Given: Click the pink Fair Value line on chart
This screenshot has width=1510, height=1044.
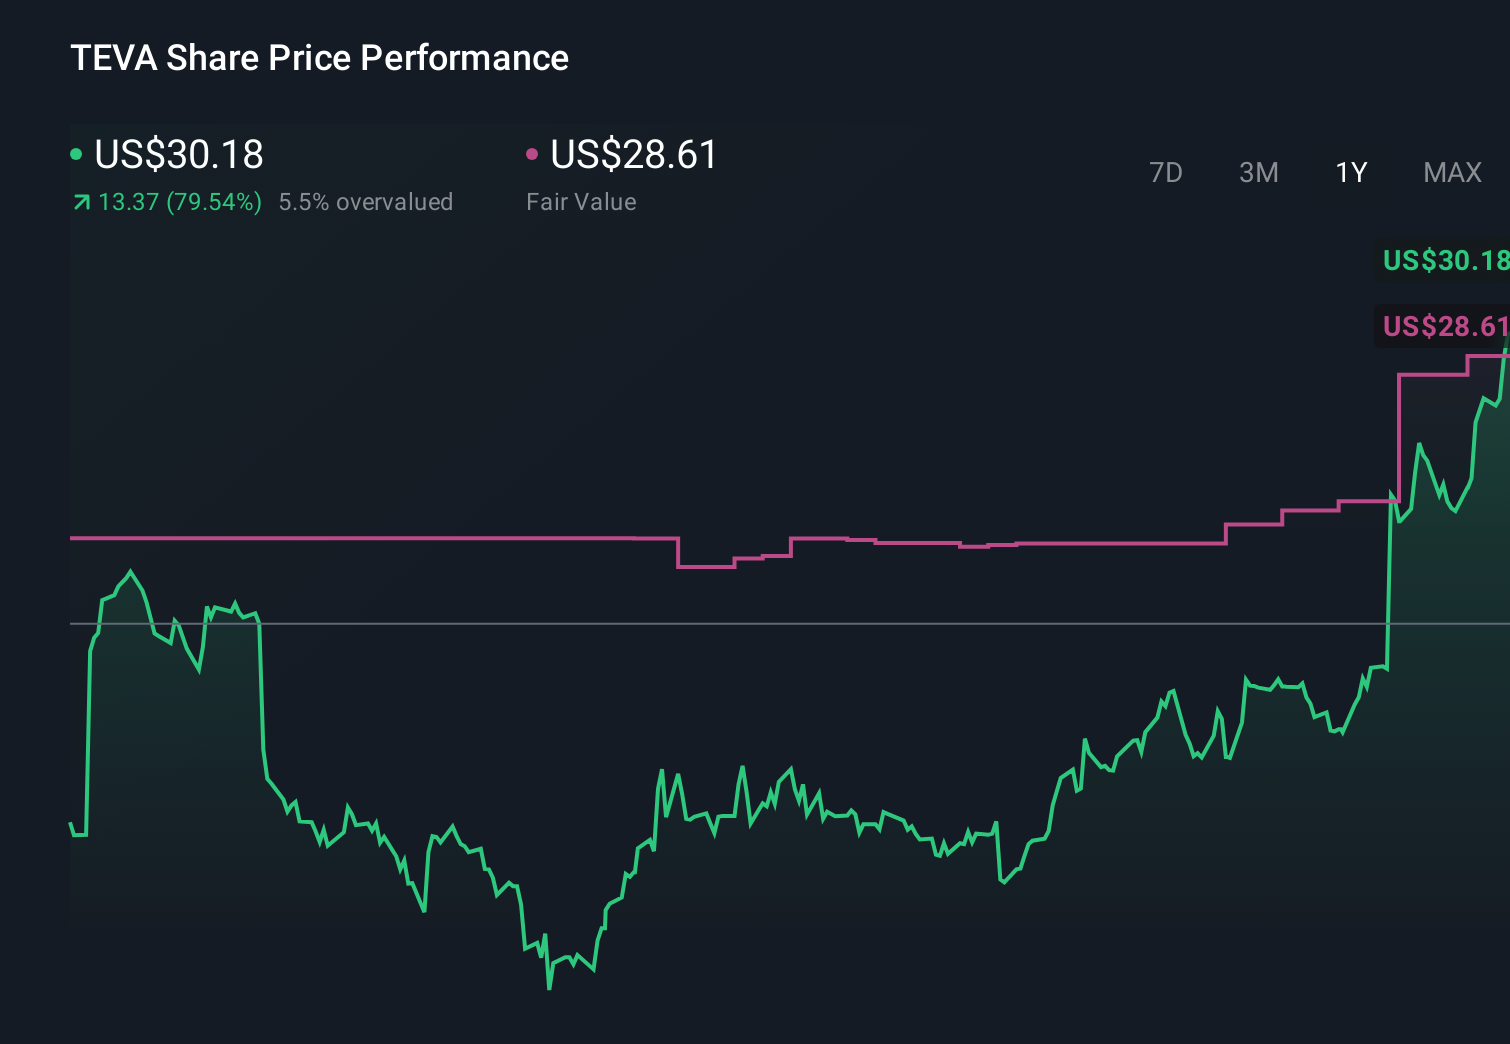Looking at the screenshot, I should click(x=400, y=537).
